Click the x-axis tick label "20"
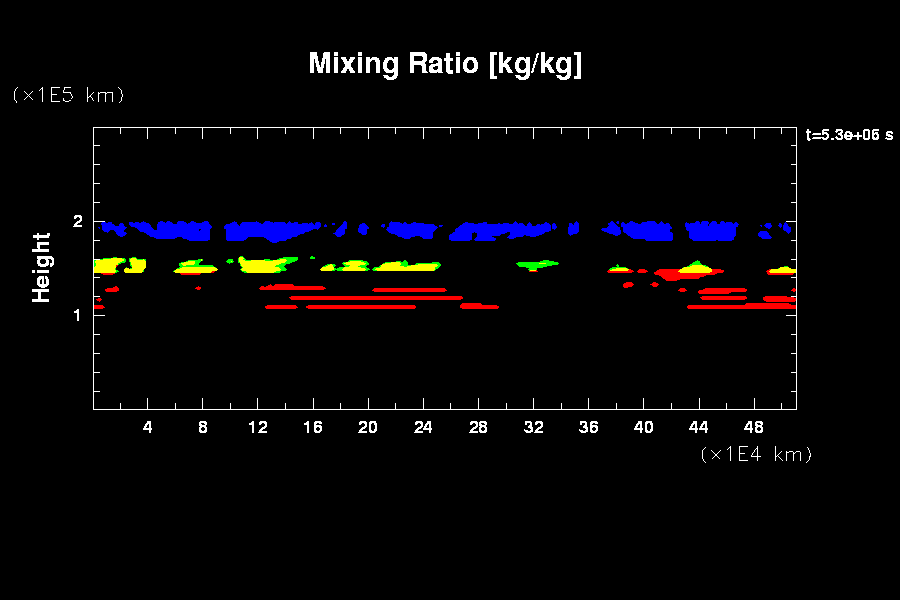Screen dimensions: 900x600 pyautogui.click(x=368, y=428)
